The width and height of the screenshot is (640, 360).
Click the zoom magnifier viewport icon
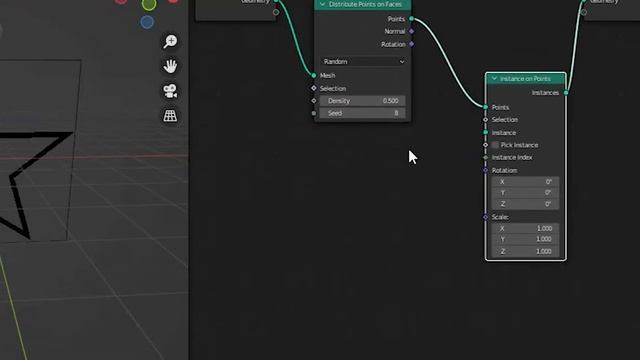pyautogui.click(x=170, y=41)
